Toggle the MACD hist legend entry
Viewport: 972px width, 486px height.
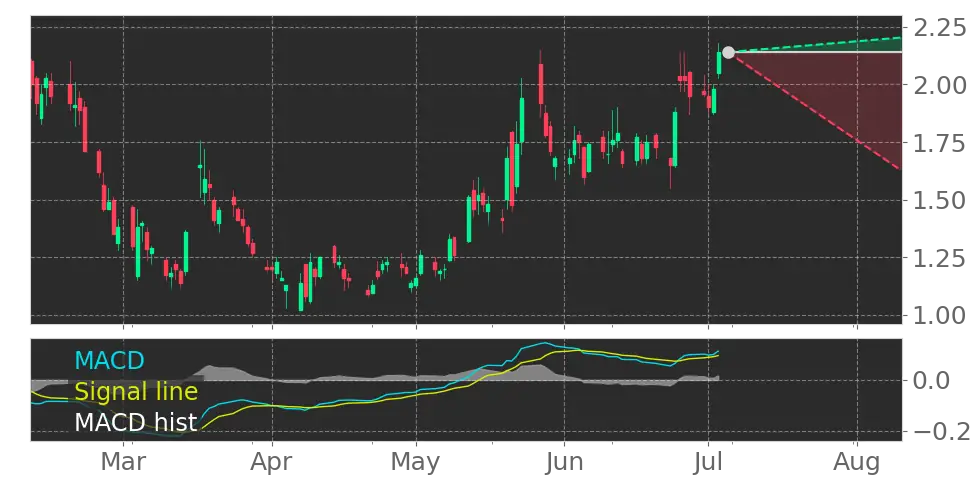click(x=135, y=423)
